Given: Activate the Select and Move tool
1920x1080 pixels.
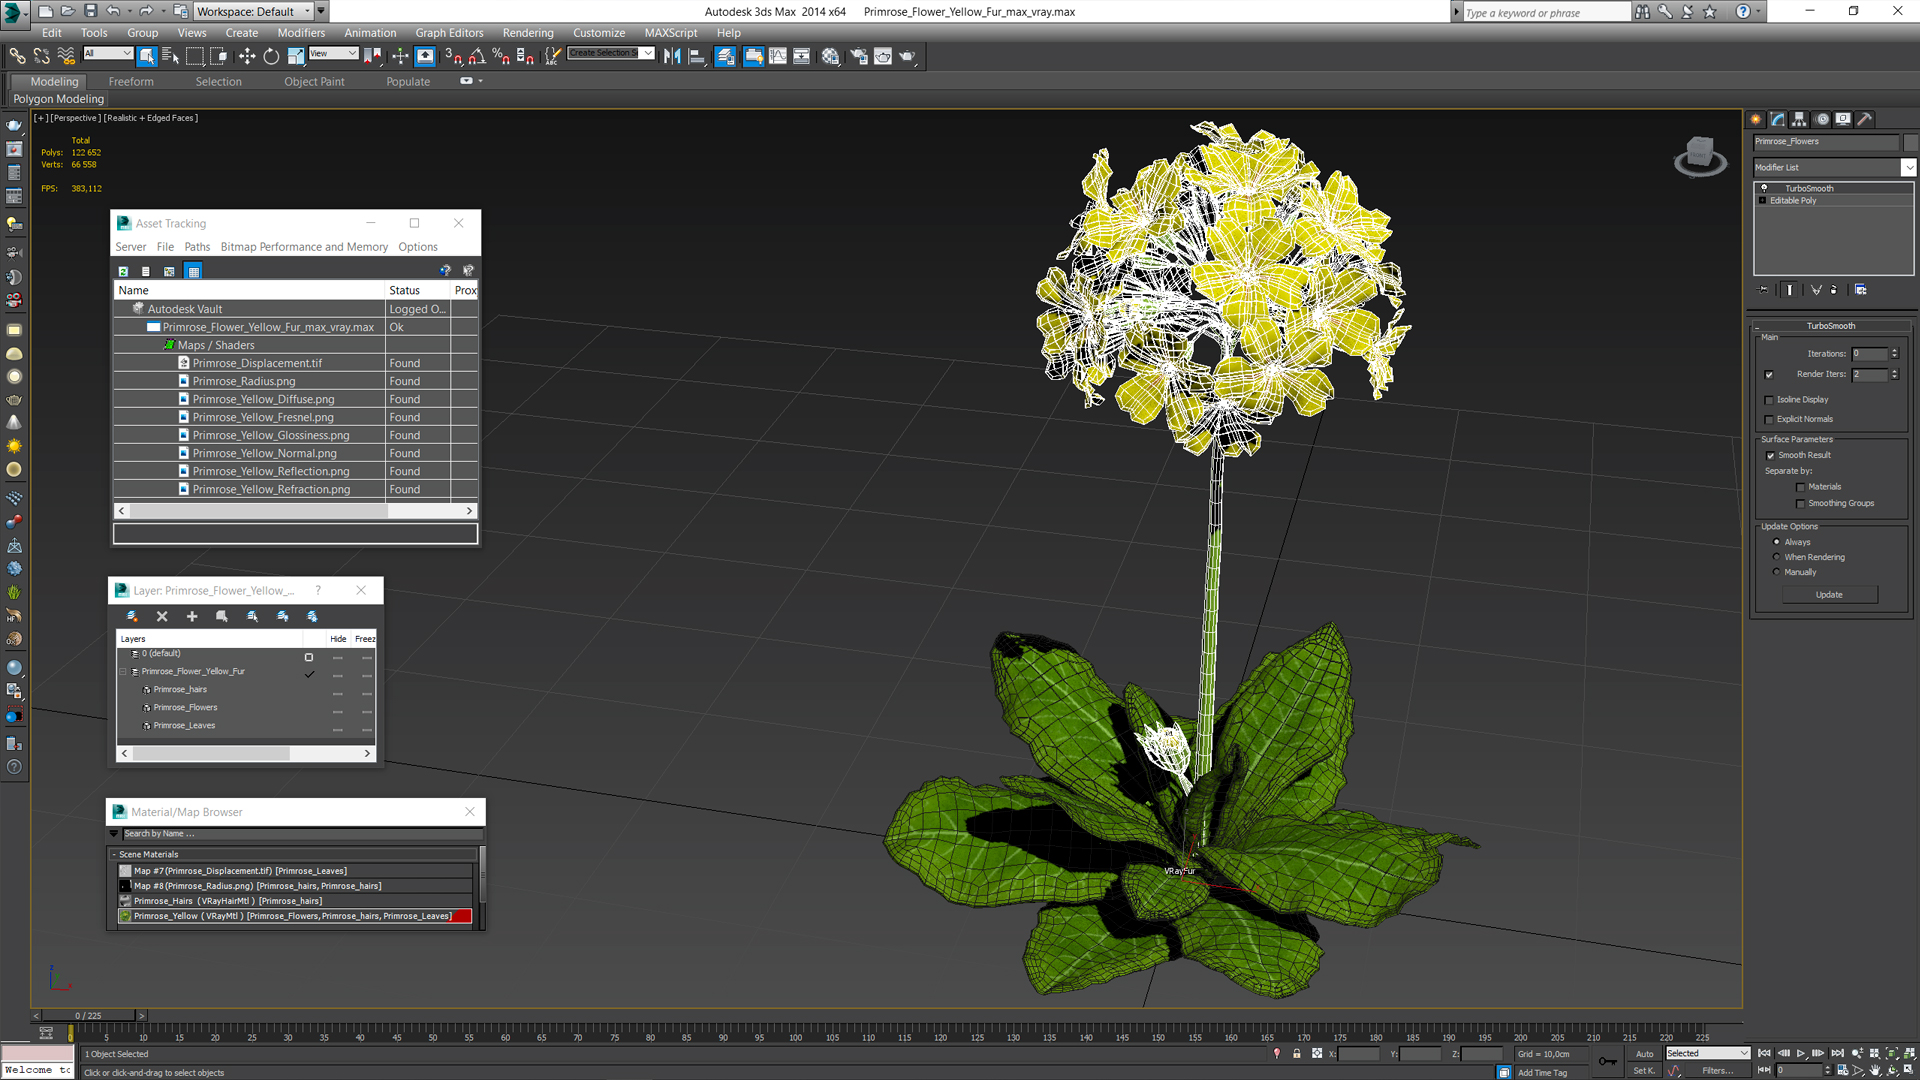Looking at the screenshot, I should [247, 56].
